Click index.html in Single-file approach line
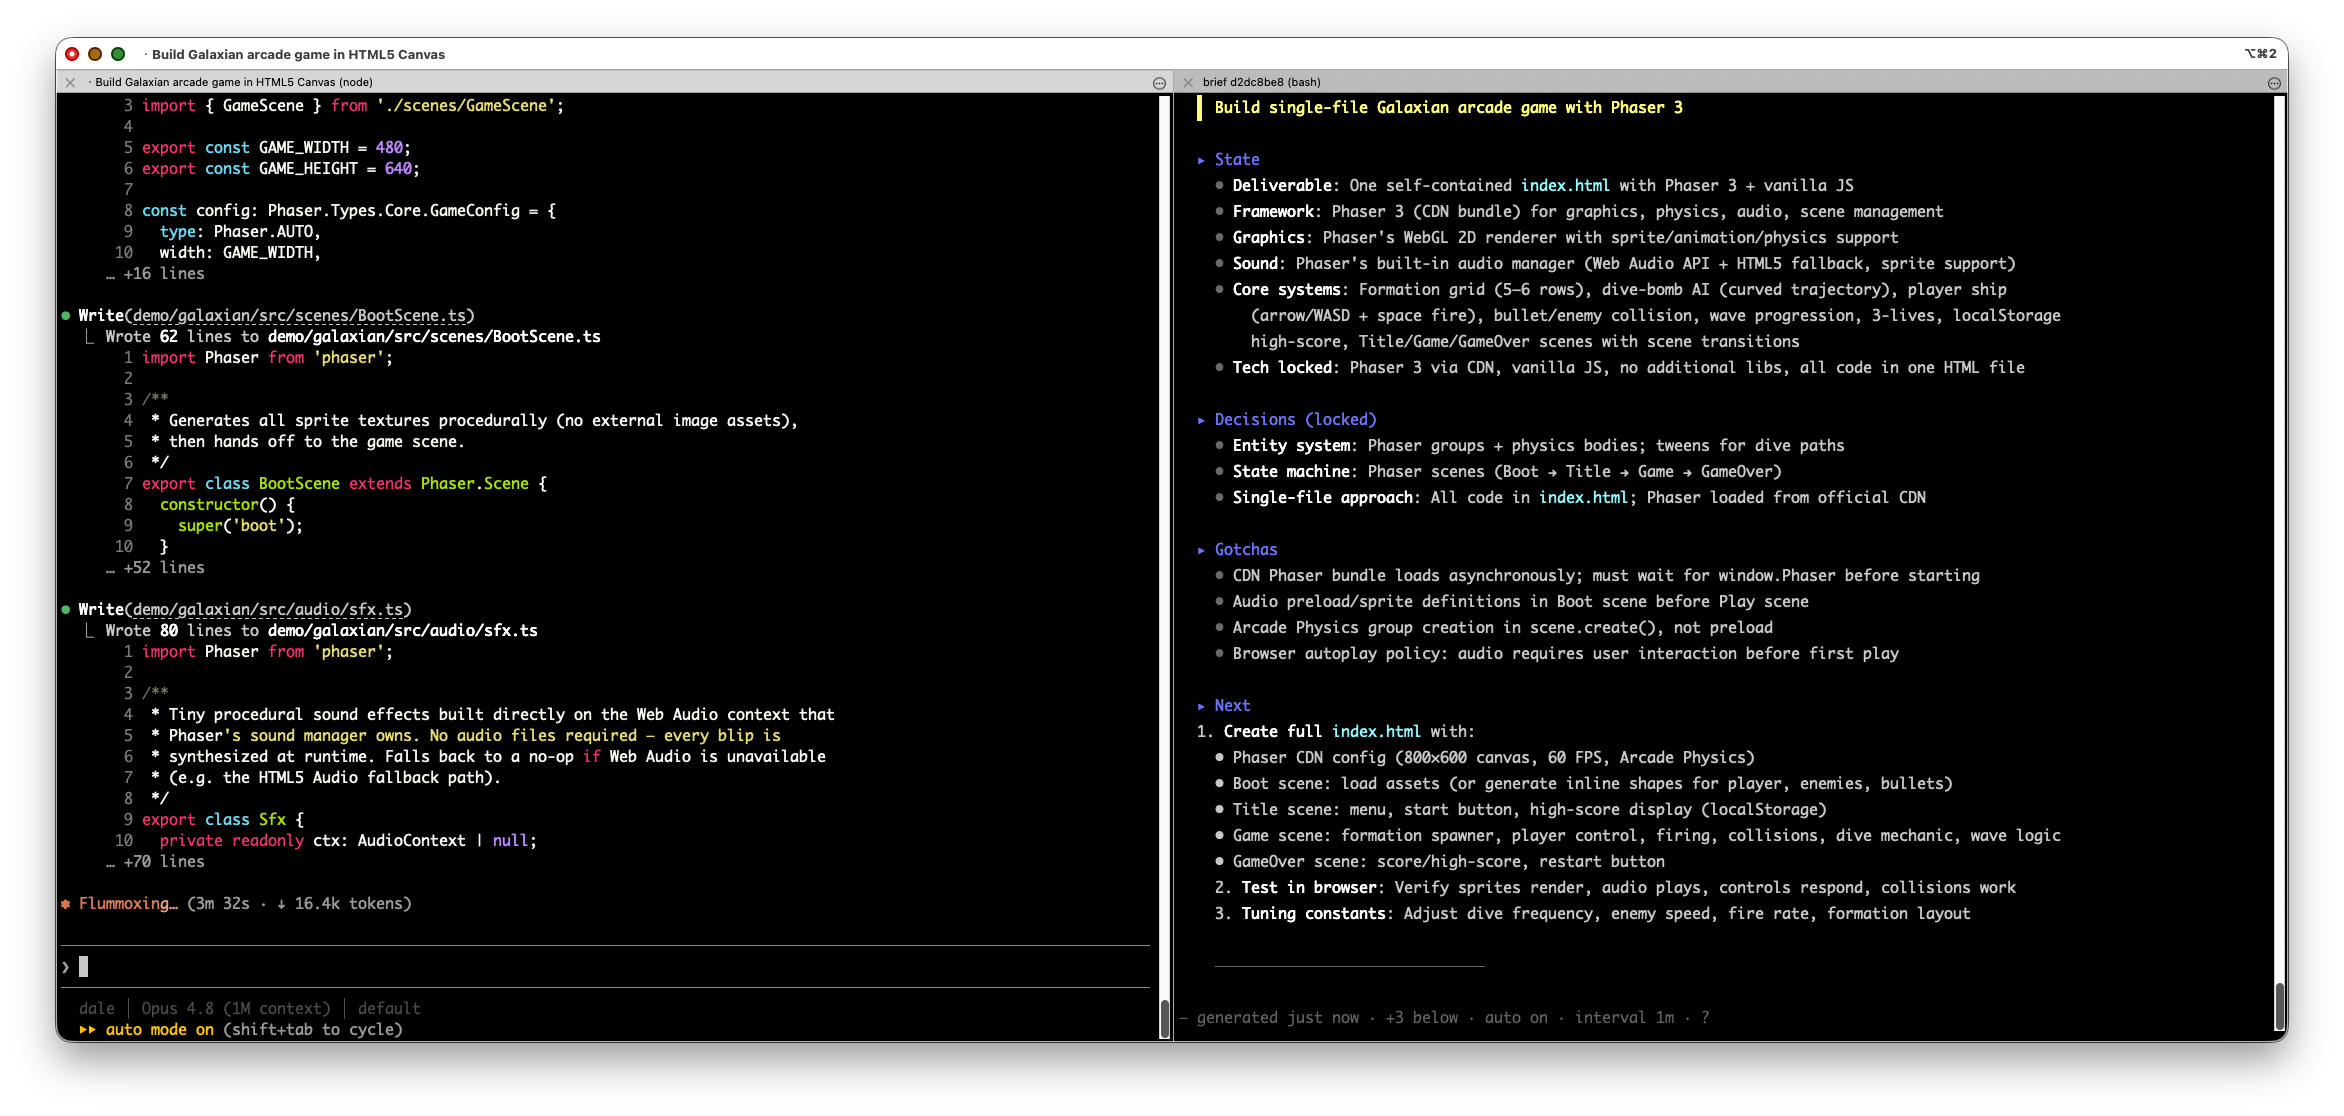Screen dimensions: 2344x1116 point(1583,497)
